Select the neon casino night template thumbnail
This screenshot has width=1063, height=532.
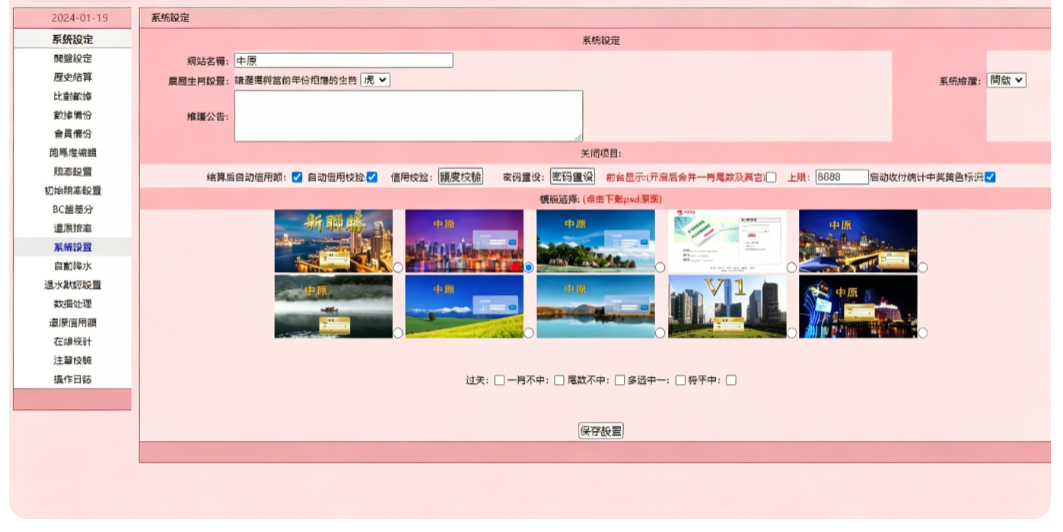coord(858,306)
